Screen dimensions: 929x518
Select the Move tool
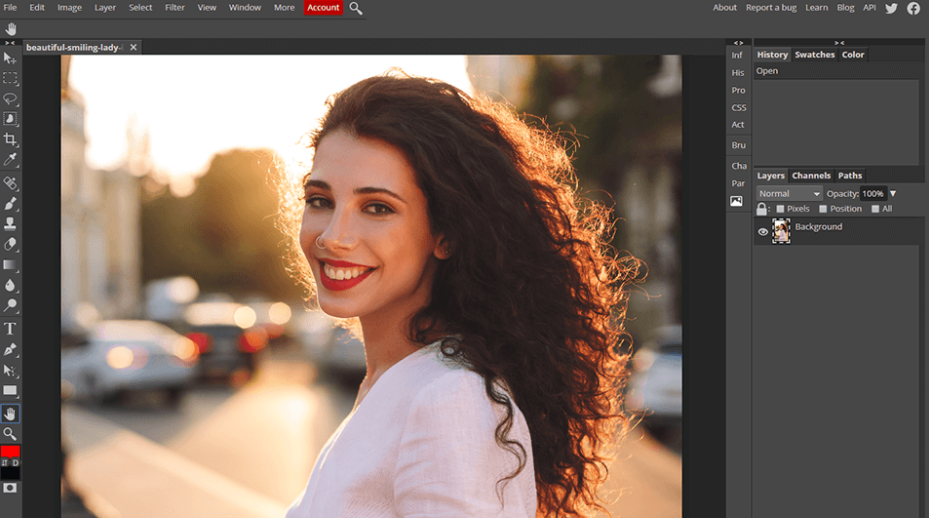pos(10,58)
